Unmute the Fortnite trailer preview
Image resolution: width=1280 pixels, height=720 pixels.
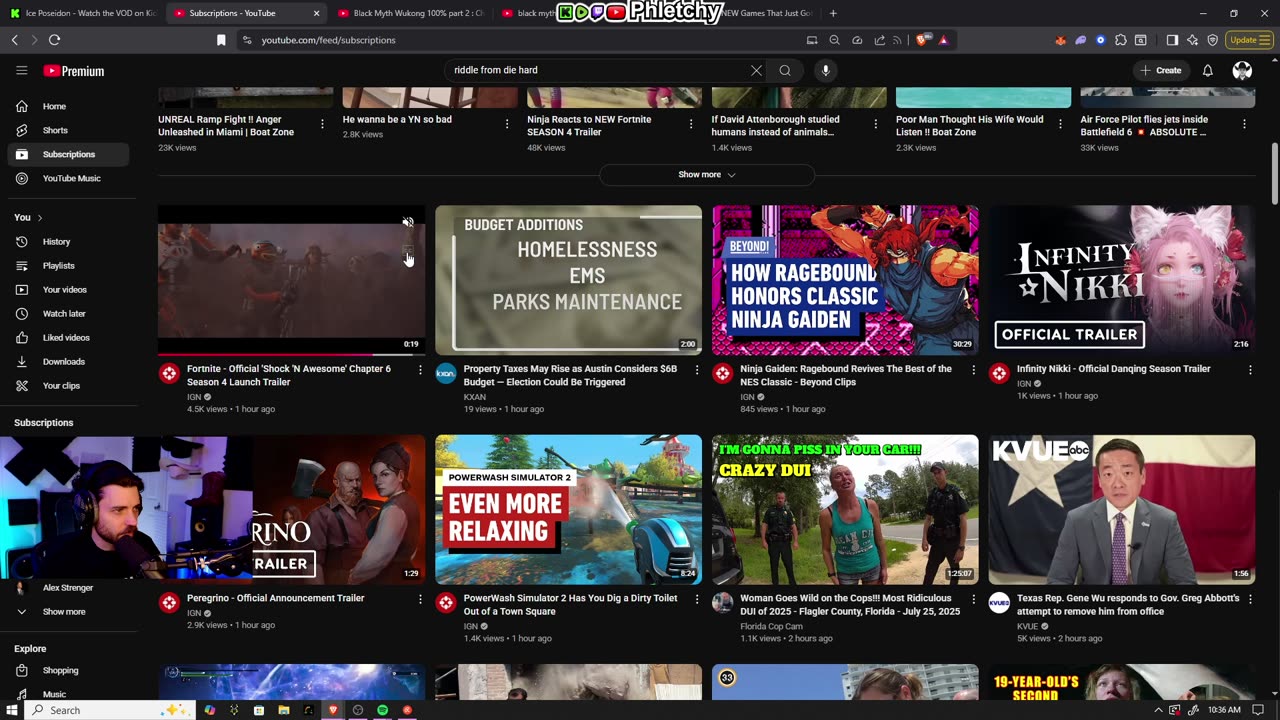408,222
